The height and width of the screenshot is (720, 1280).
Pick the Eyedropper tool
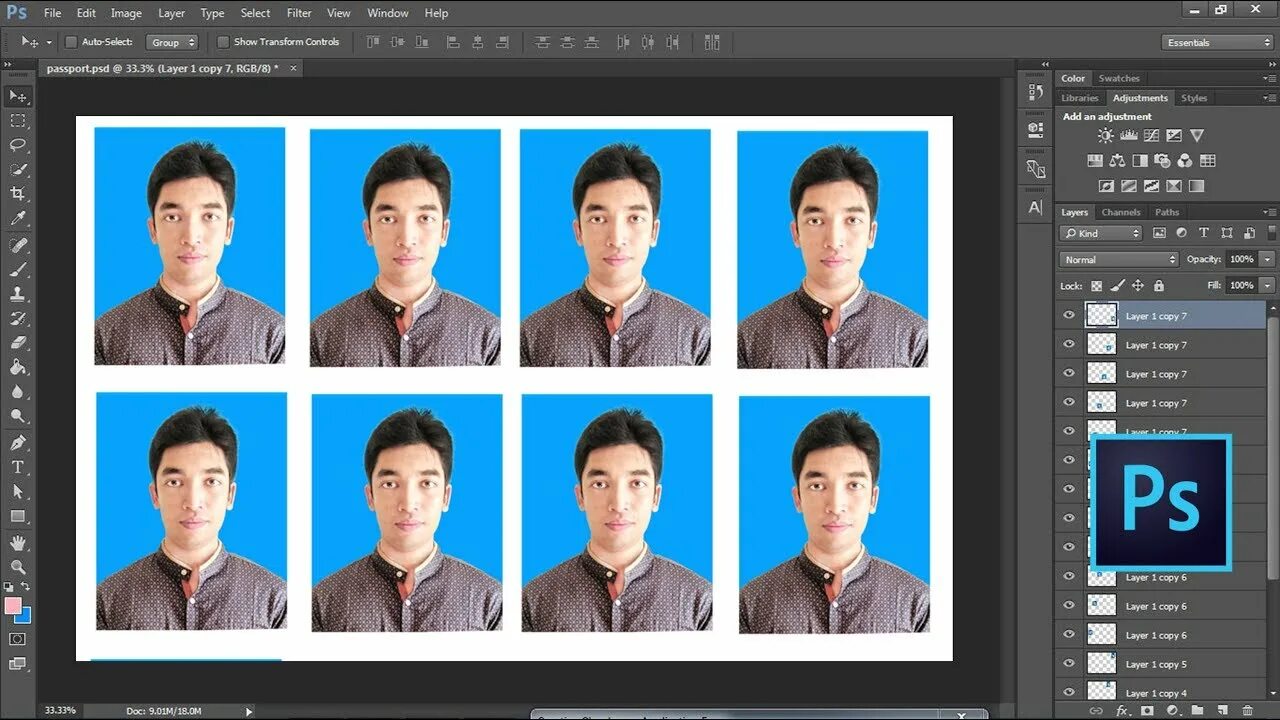click(18, 219)
